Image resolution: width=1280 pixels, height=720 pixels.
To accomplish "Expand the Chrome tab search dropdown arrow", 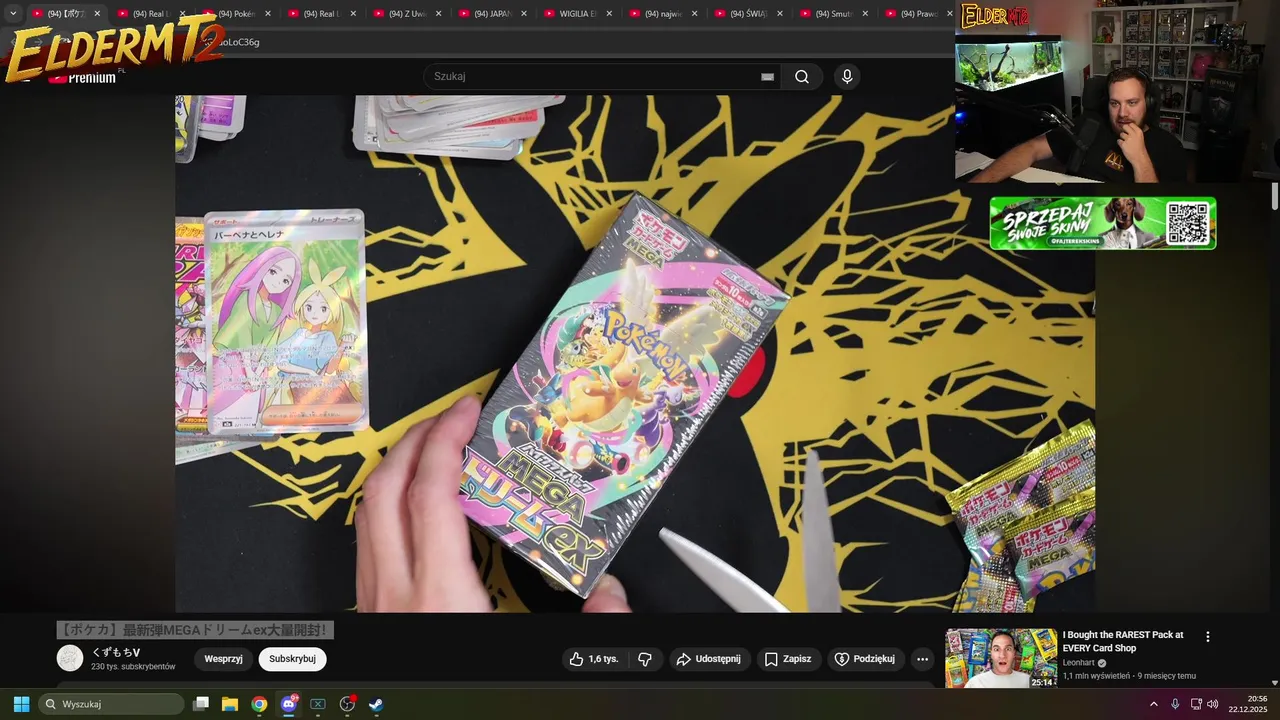I will pos(13,14).
